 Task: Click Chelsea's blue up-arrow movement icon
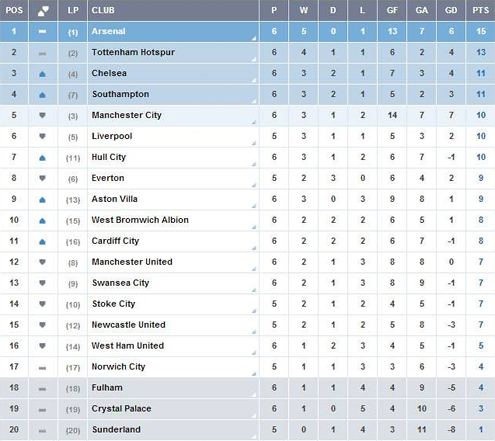42,74
